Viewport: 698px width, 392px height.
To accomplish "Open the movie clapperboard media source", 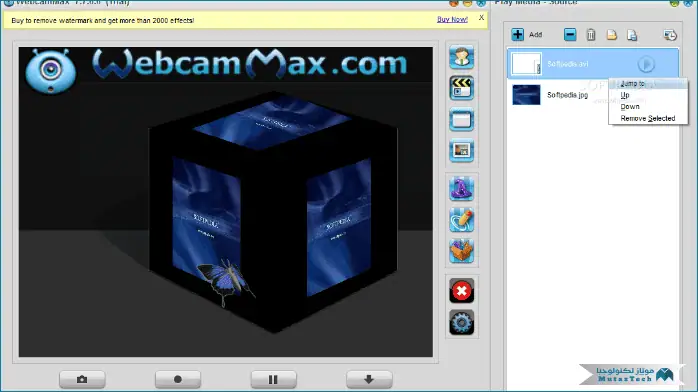I will (x=462, y=88).
